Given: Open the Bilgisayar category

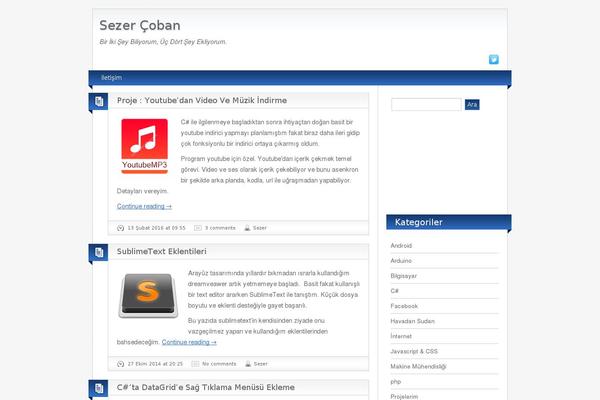Looking at the screenshot, I should [403, 276].
